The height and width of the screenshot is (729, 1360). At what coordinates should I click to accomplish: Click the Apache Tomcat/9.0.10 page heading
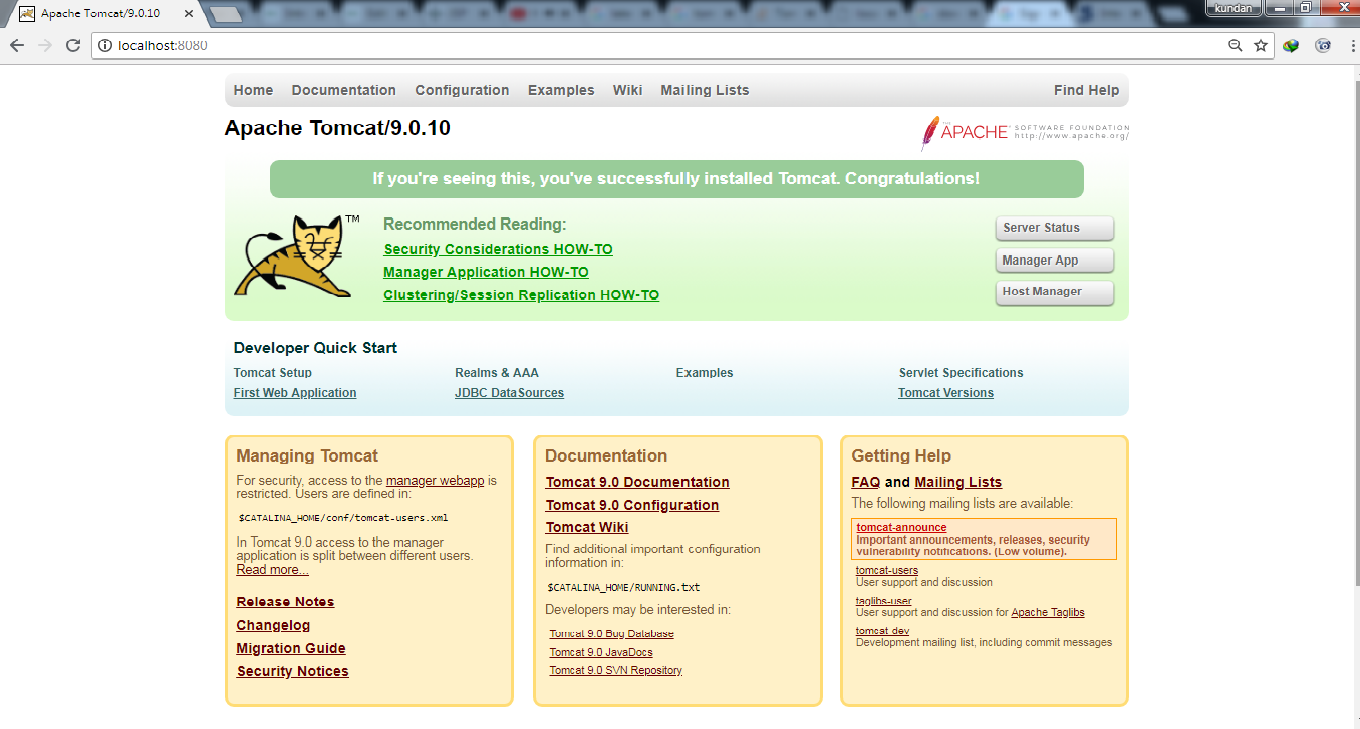[x=338, y=128]
